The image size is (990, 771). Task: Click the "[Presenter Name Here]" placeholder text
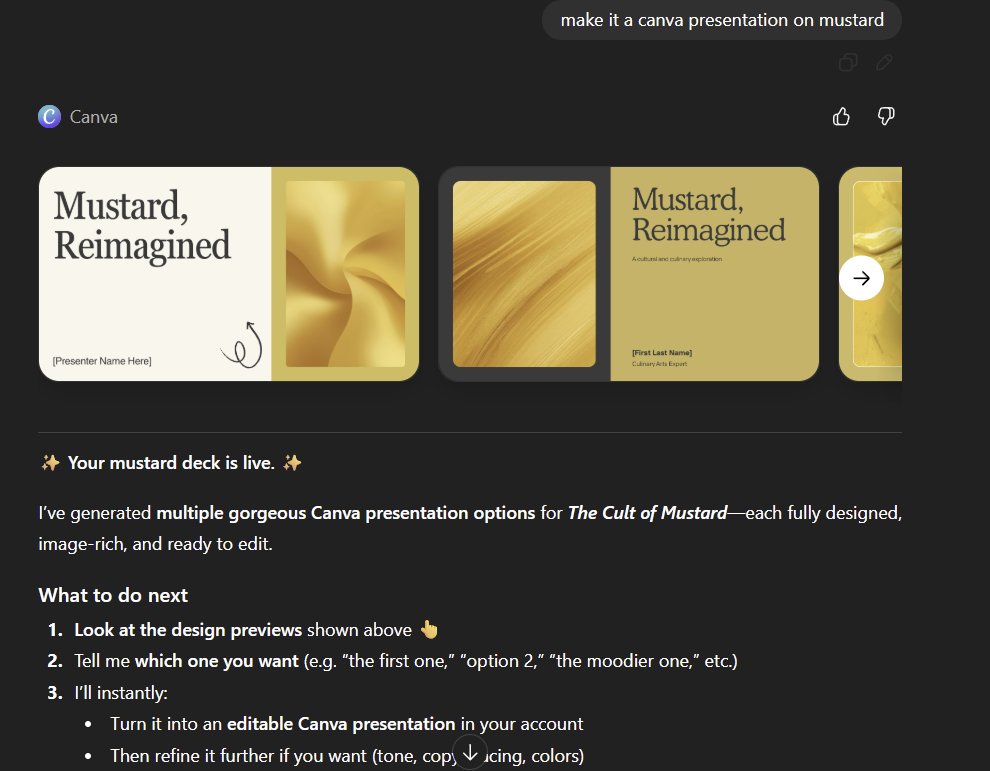tap(102, 360)
